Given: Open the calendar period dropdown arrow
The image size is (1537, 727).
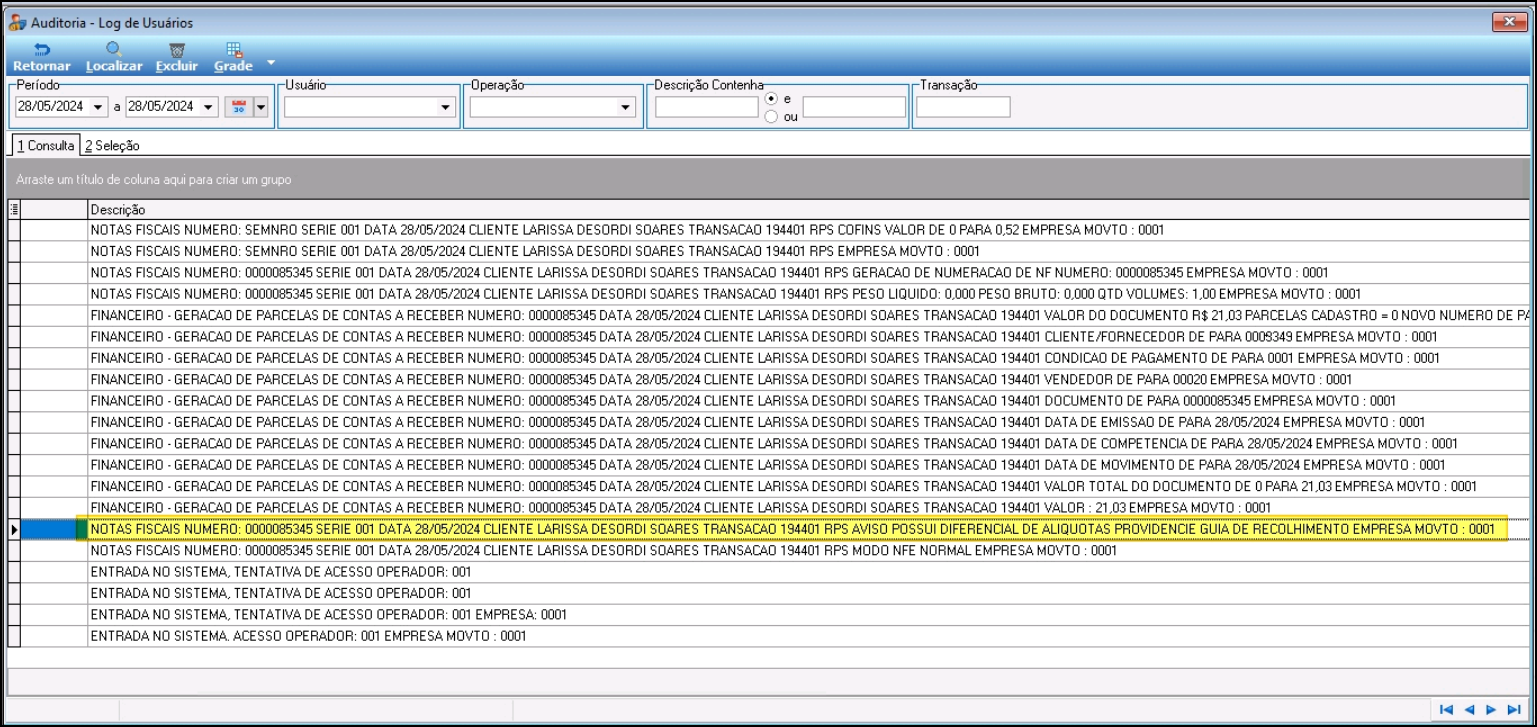Looking at the screenshot, I should tap(261, 107).
